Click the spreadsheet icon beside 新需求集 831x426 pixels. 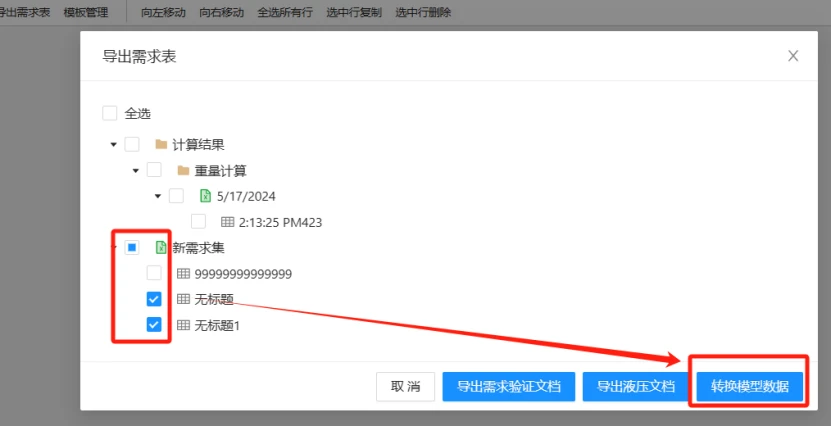click(161, 247)
